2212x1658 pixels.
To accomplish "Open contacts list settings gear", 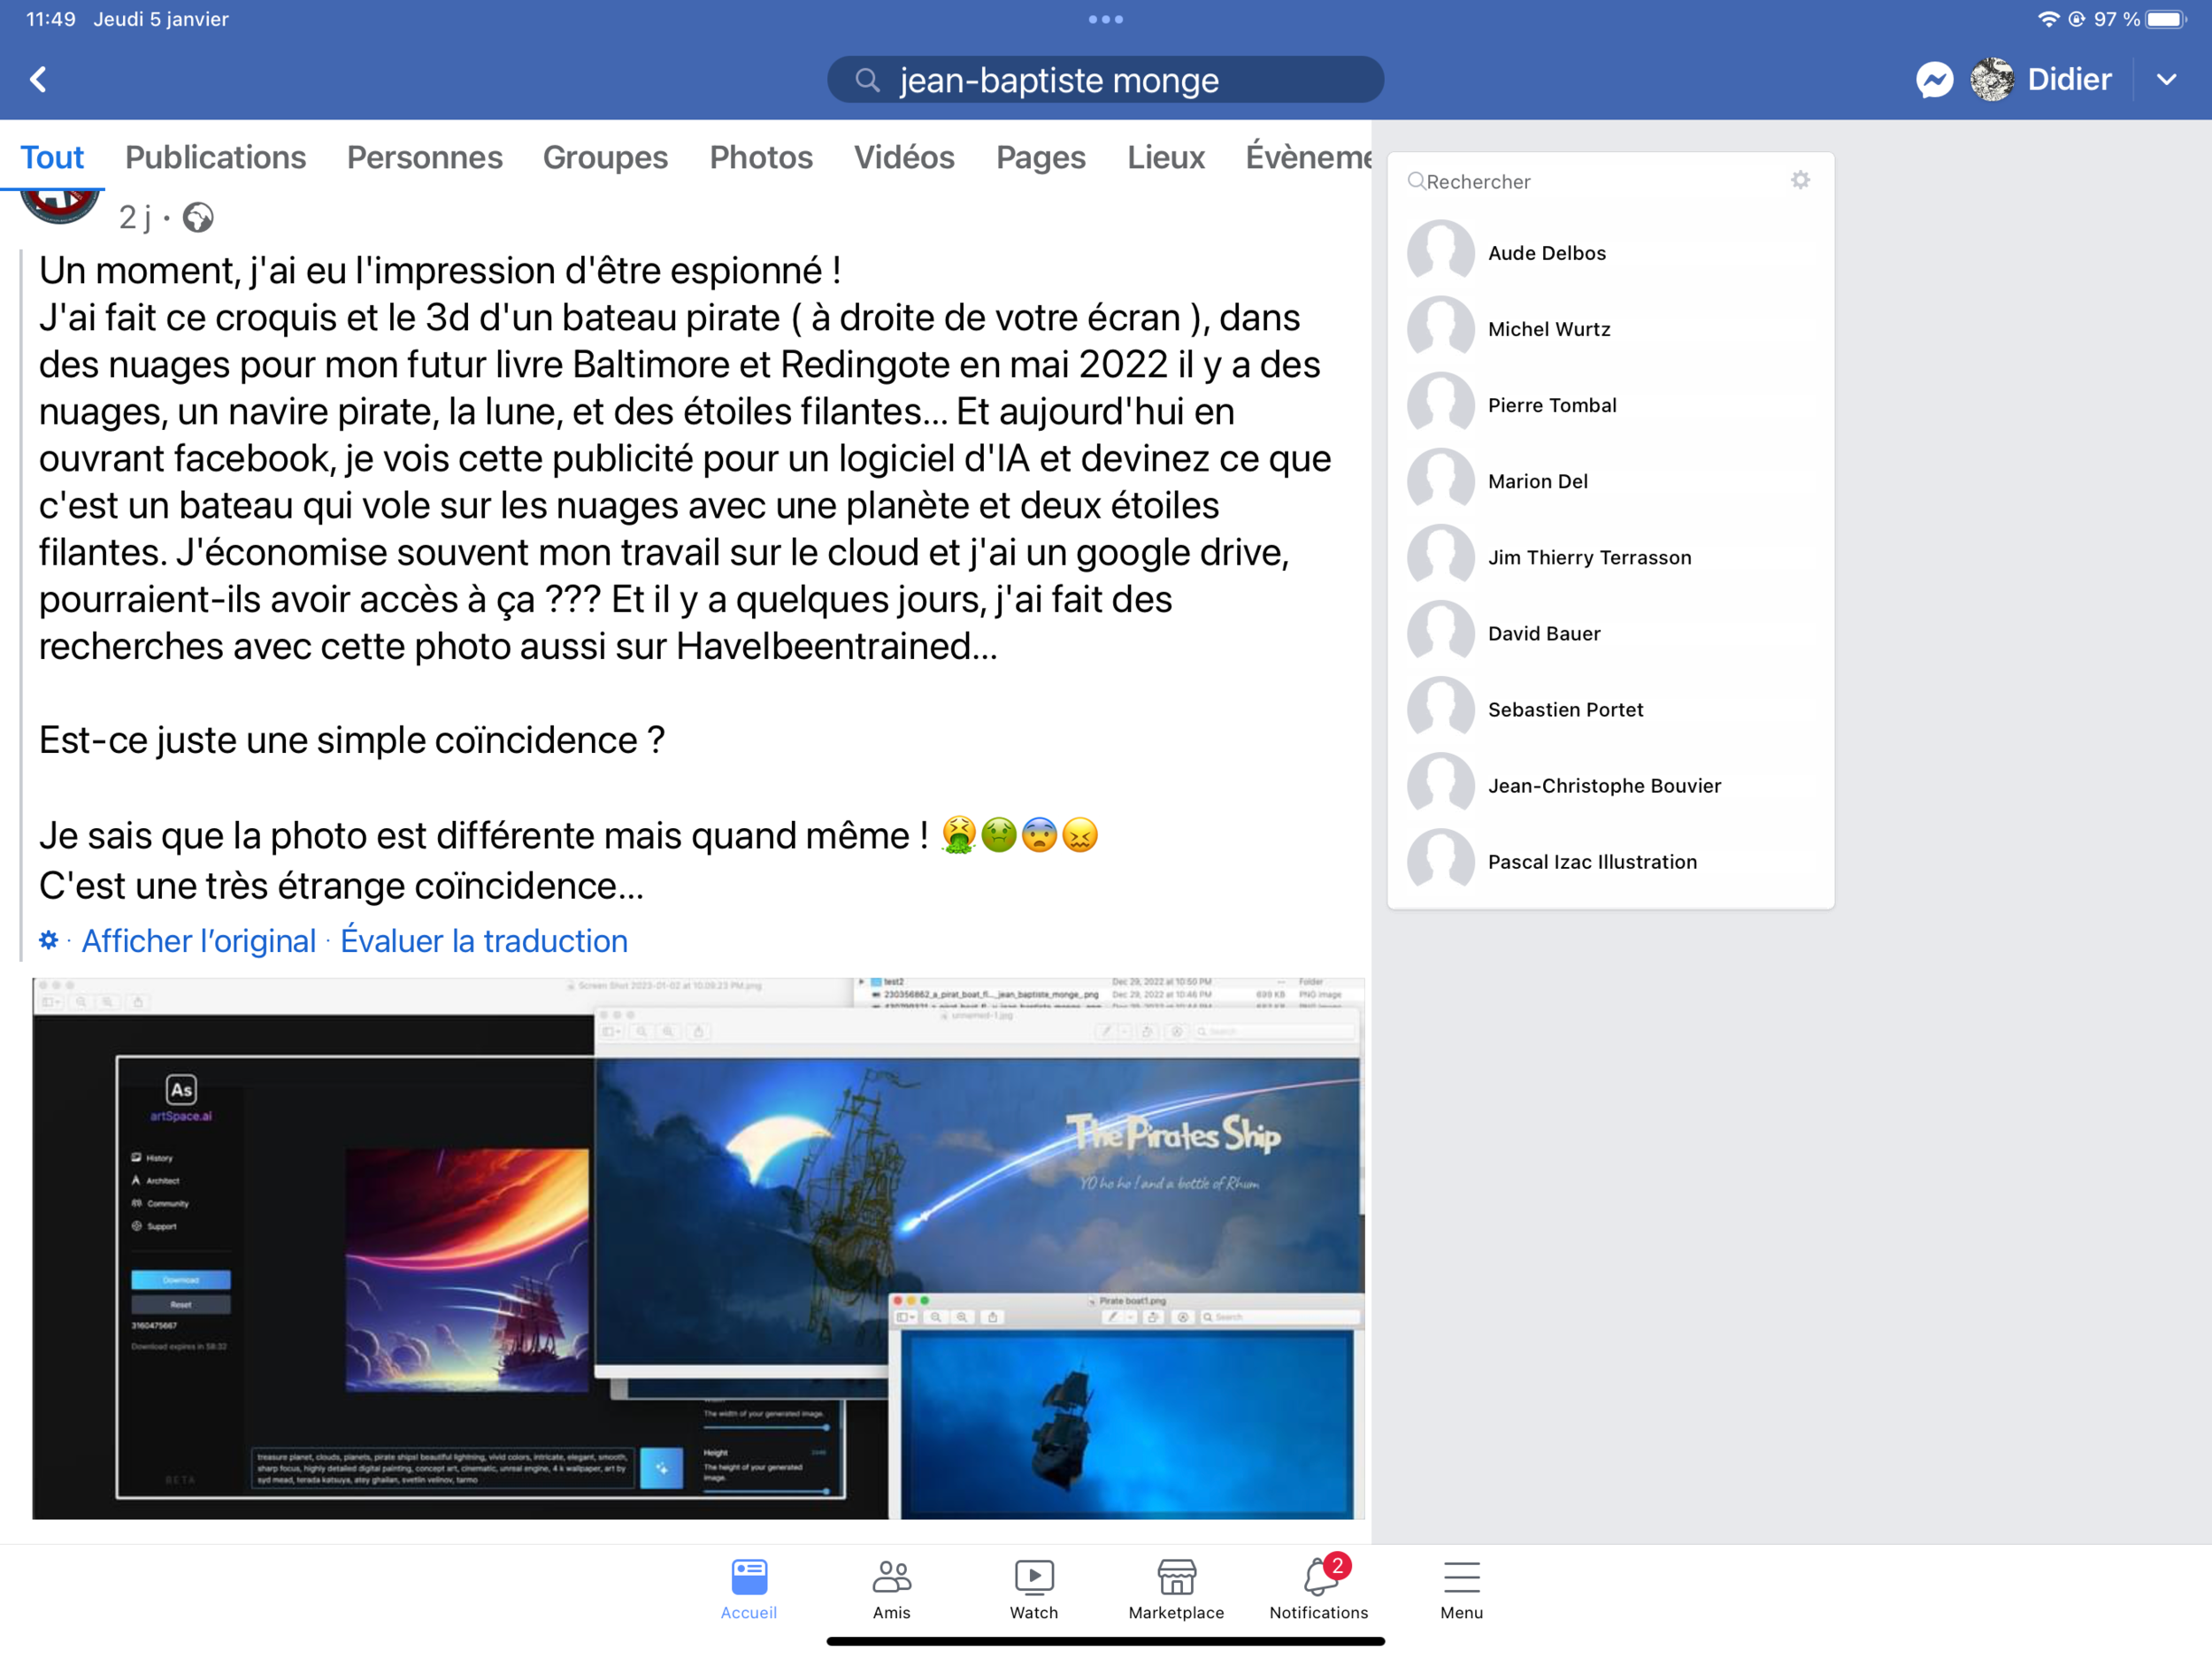I will (x=1800, y=180).
